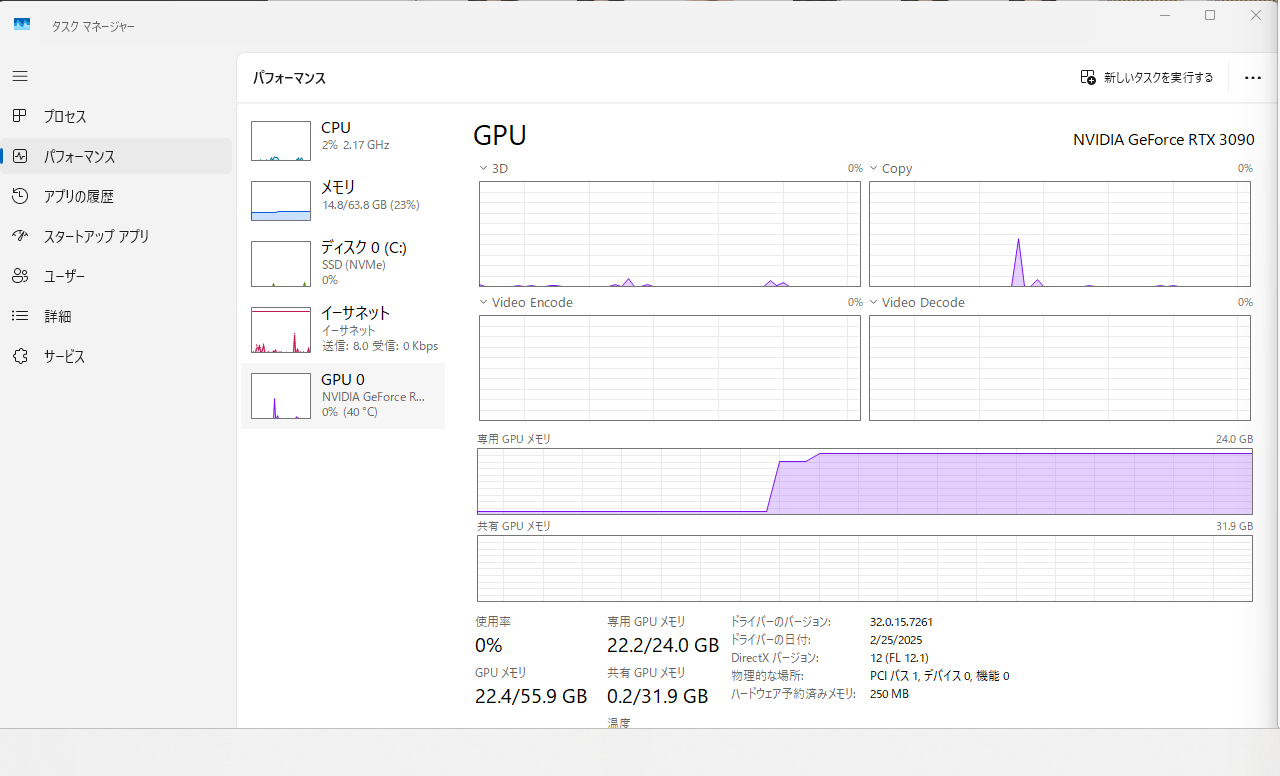
Task: Click the NVIDIA GeForce RTX 3090 title
Action: pyautogui.click(x=1163, y=140)
